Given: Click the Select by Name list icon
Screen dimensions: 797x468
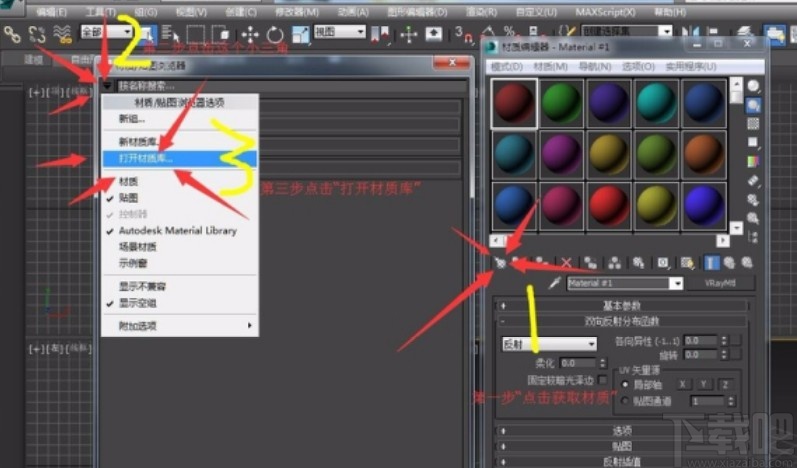Looking at the screenshot, I should click(170, 35).
